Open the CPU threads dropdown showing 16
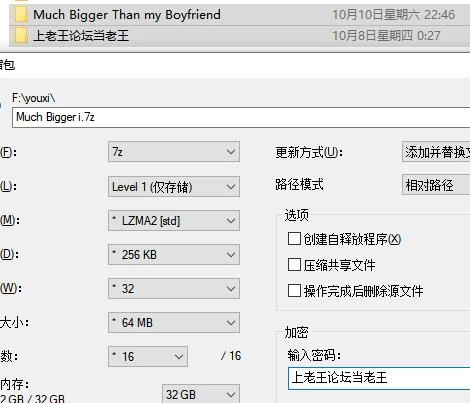The width and height of the screenshot is (470, 403). click(148, 357)
